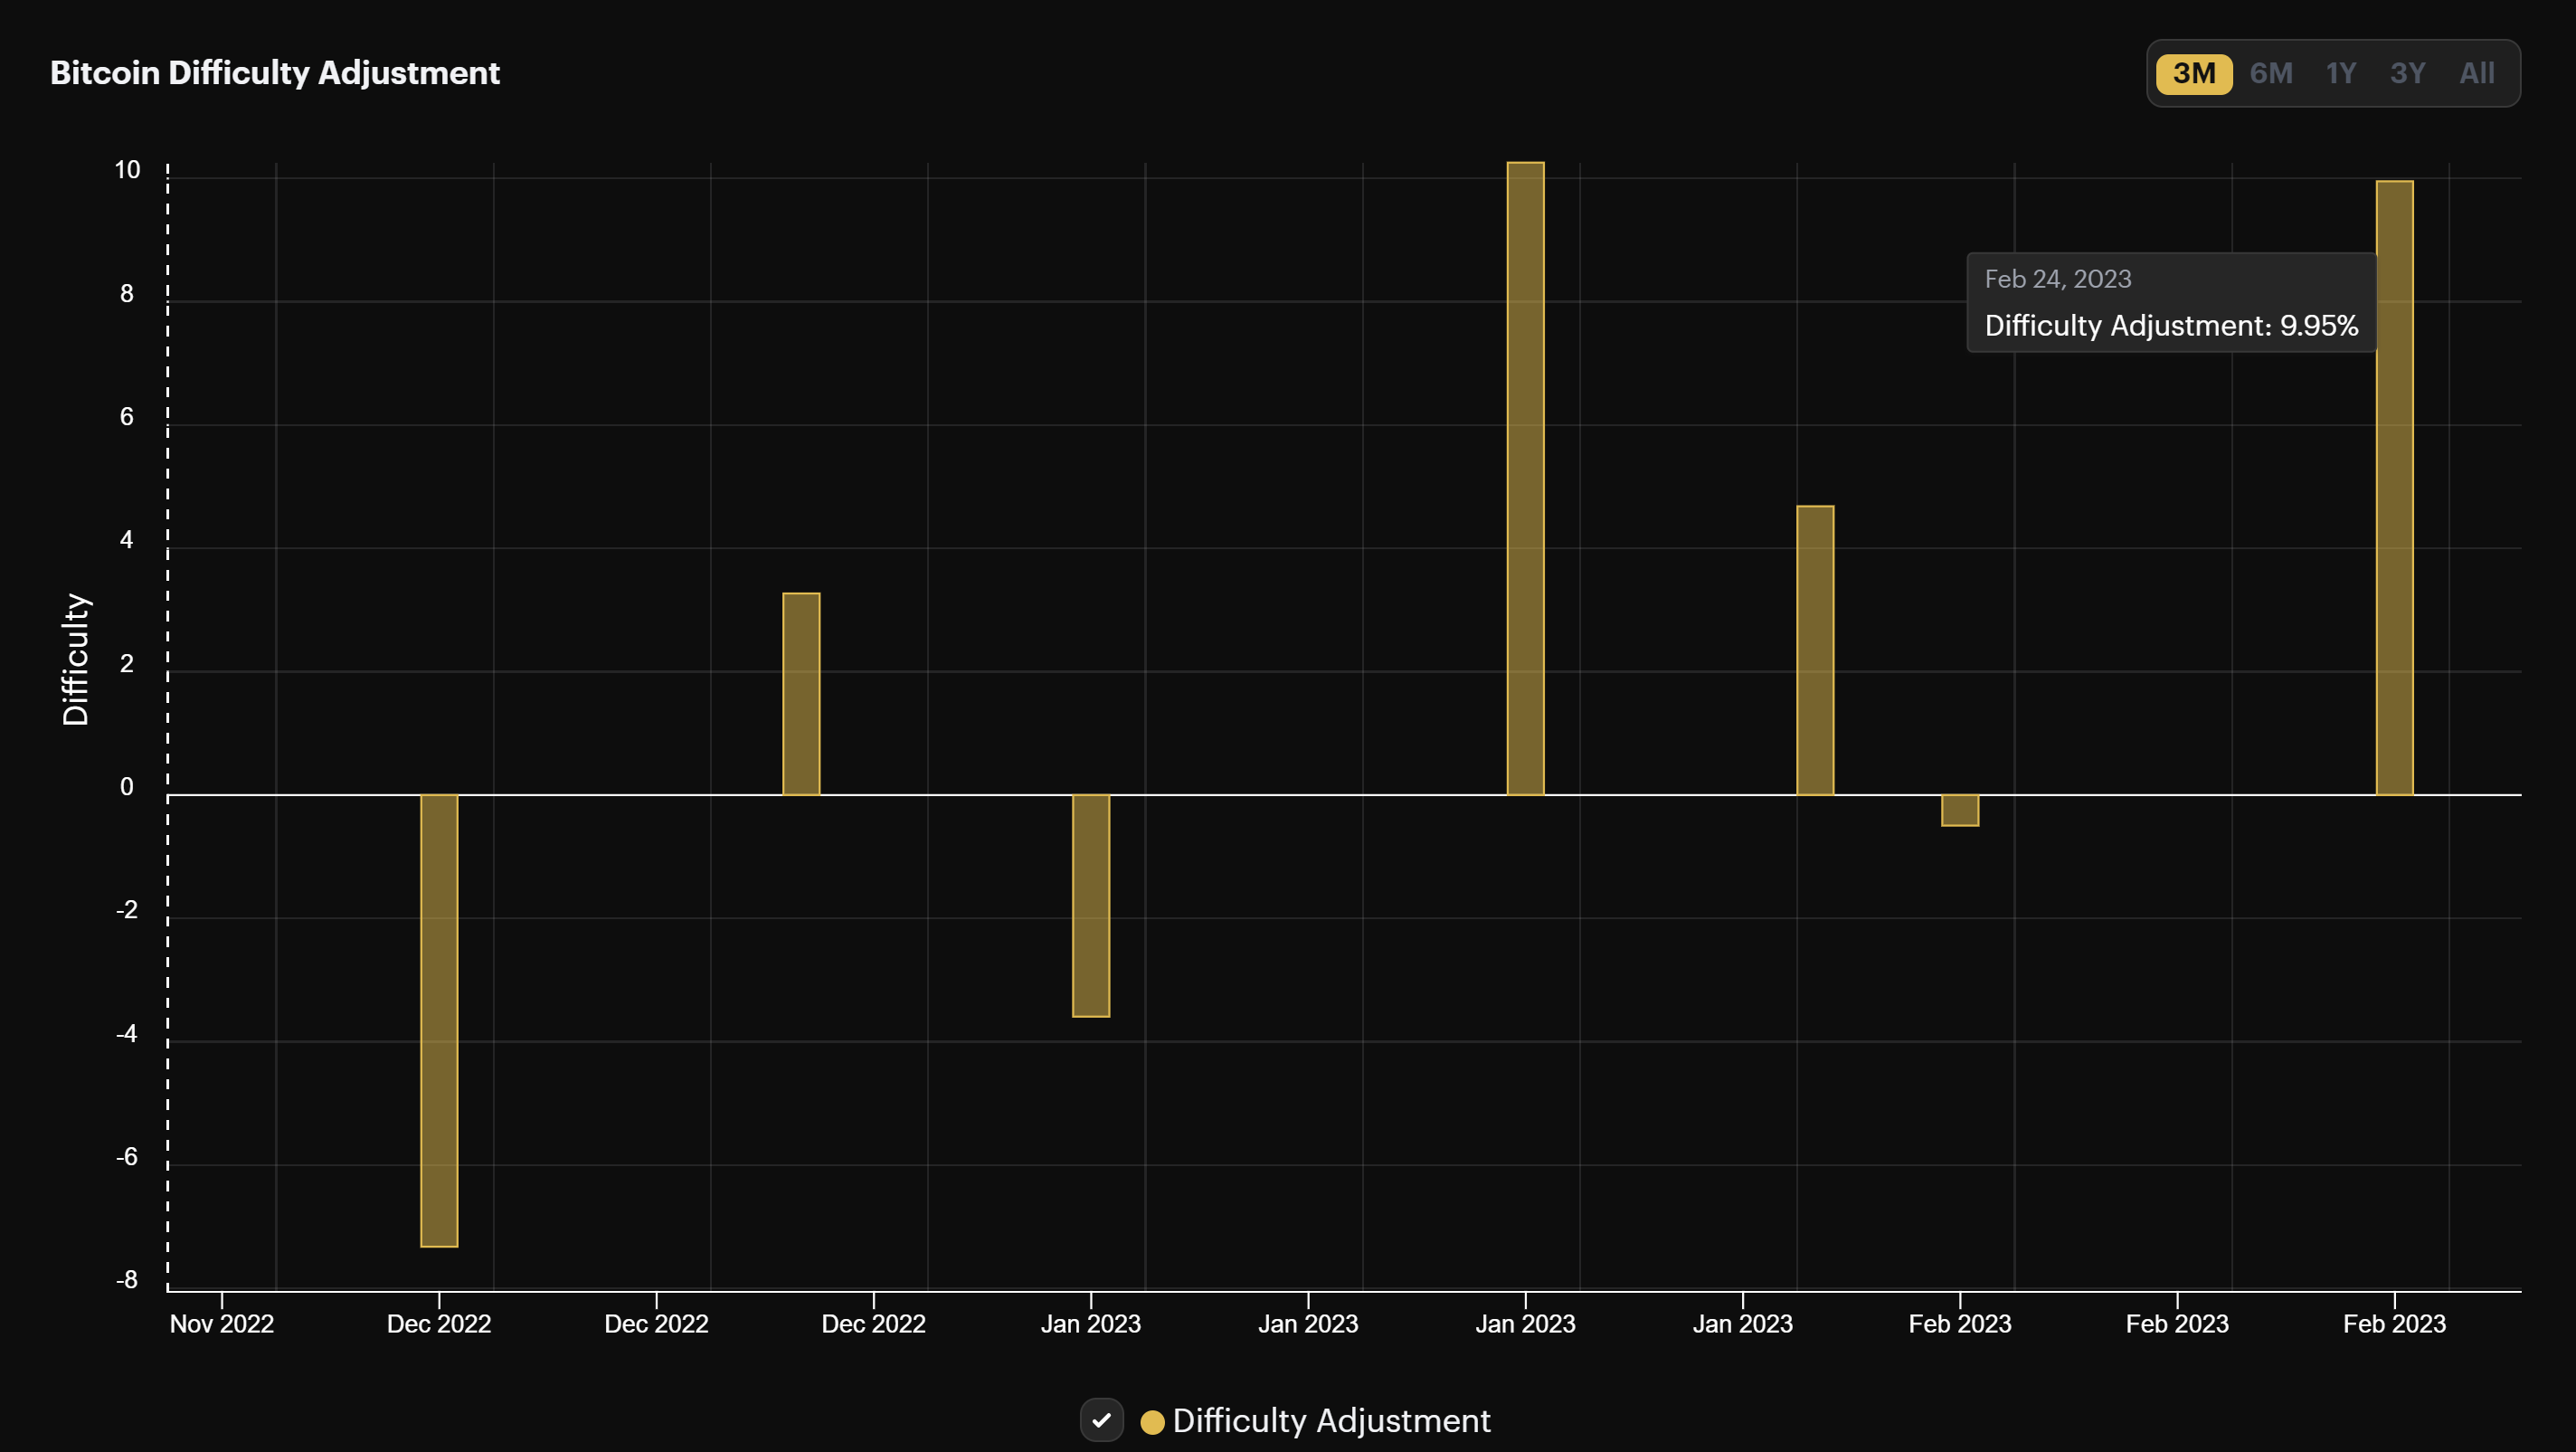Select the 6M time range button

[2271, 72]
